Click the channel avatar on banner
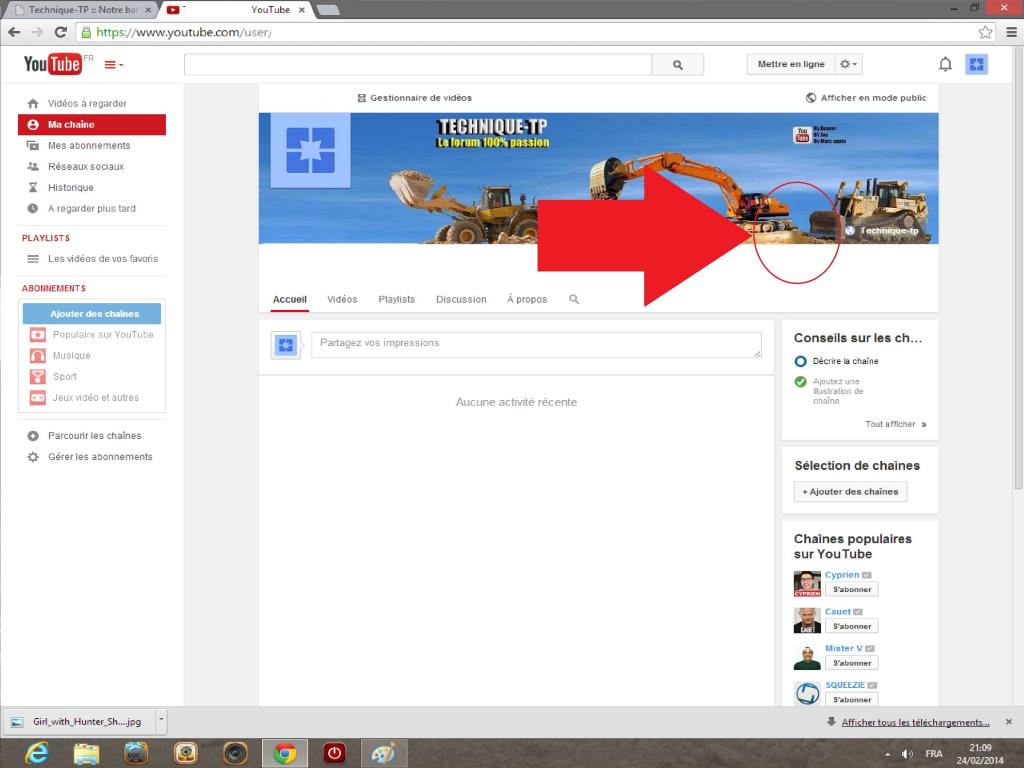 (310, 150)
